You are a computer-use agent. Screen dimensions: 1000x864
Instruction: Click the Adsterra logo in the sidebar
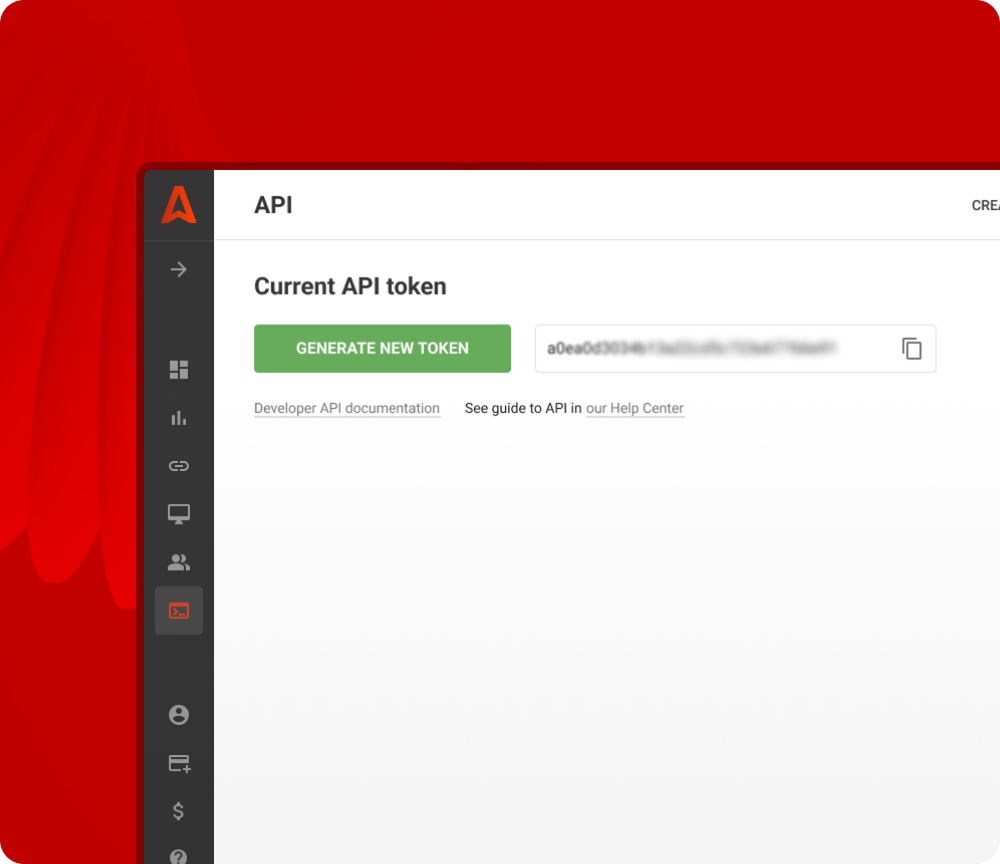[x=179, y=205]
